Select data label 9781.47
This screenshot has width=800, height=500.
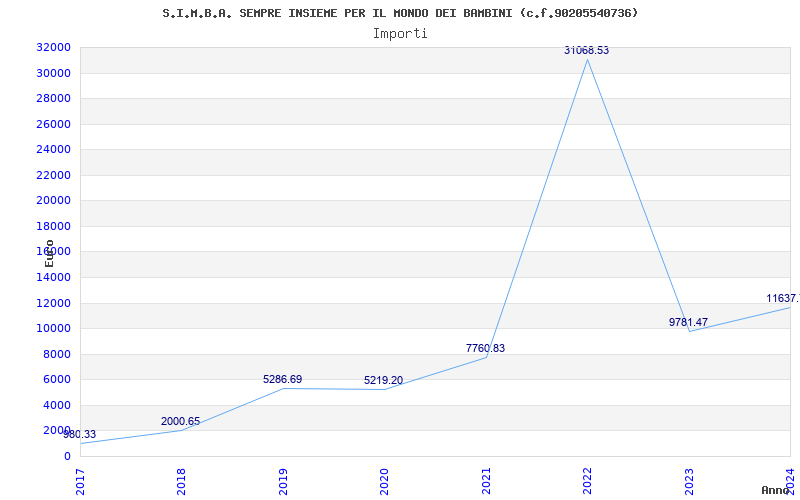click(688, 322)
